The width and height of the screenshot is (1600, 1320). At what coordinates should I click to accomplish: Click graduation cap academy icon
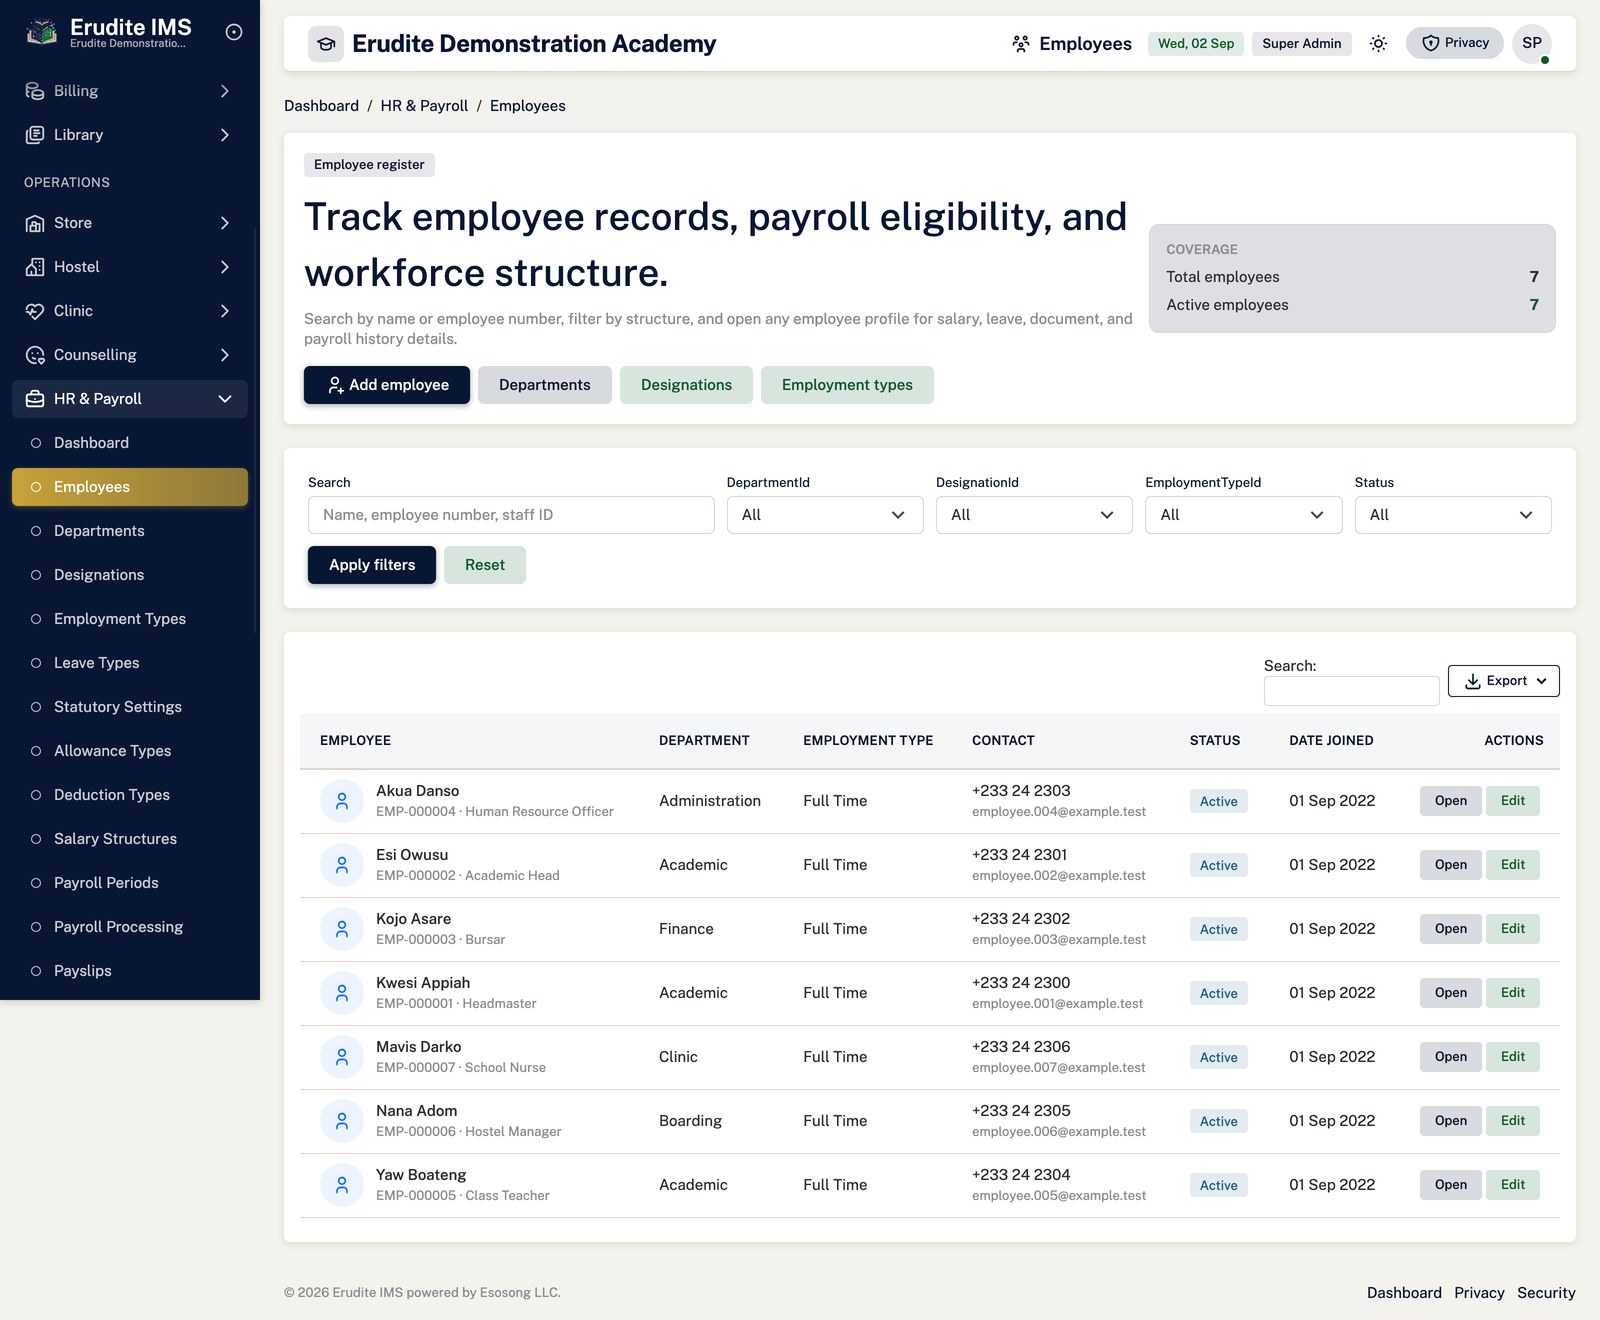(x=326, y=44)
